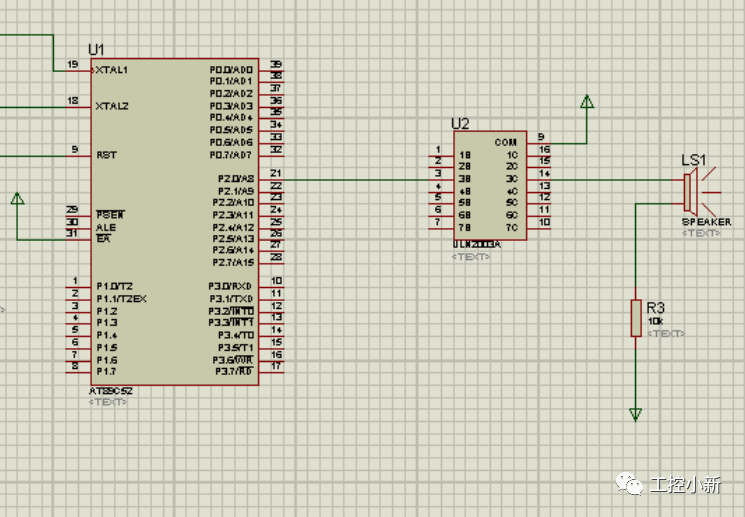Select the 10k value label of R3
The image size is (745, 517).
click(654, 321)
